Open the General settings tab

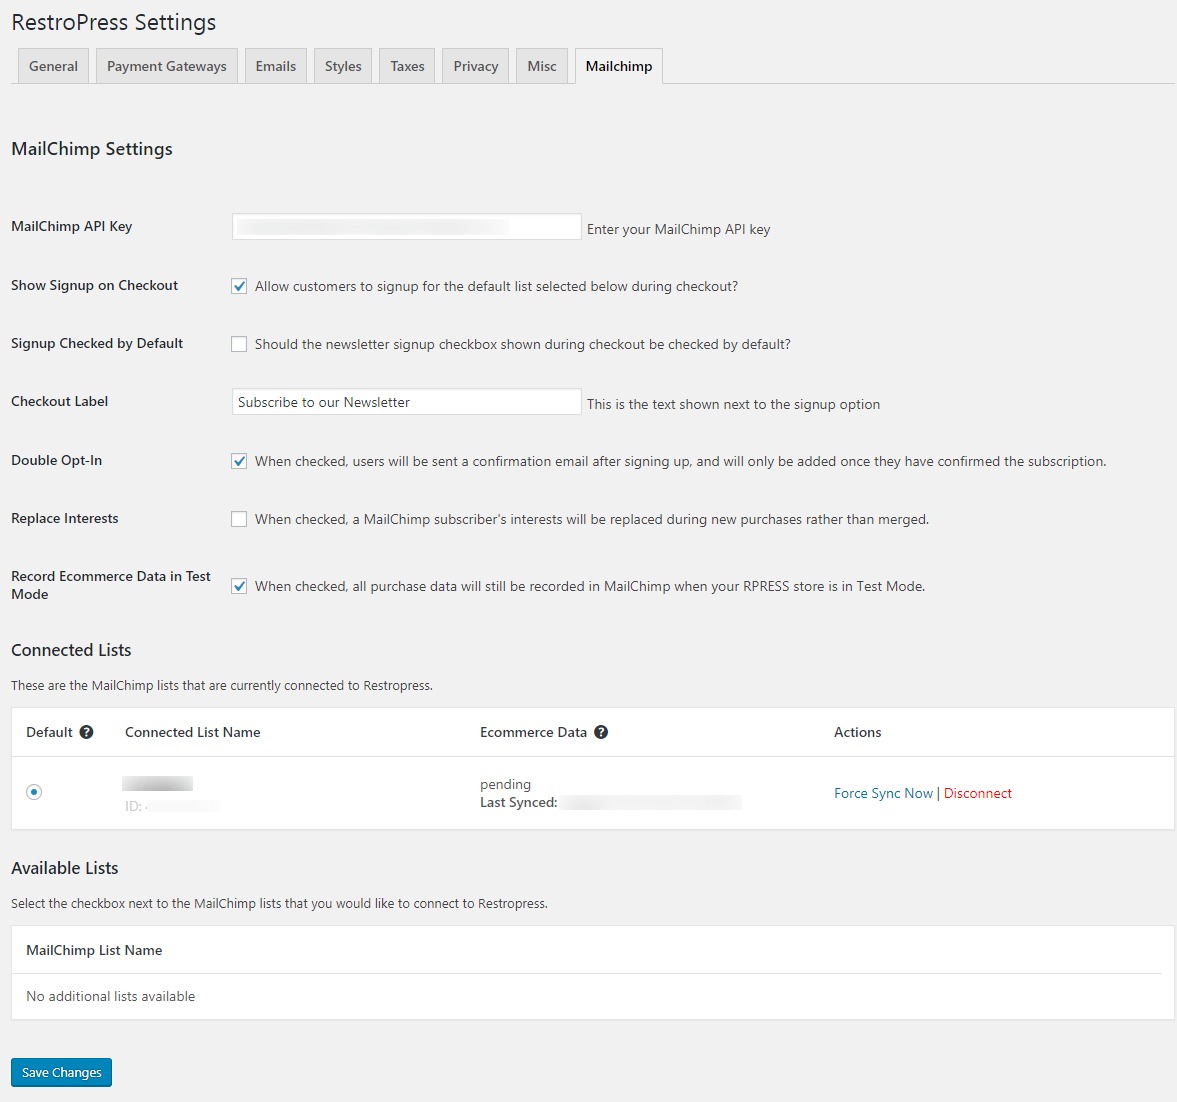(53, 66)
